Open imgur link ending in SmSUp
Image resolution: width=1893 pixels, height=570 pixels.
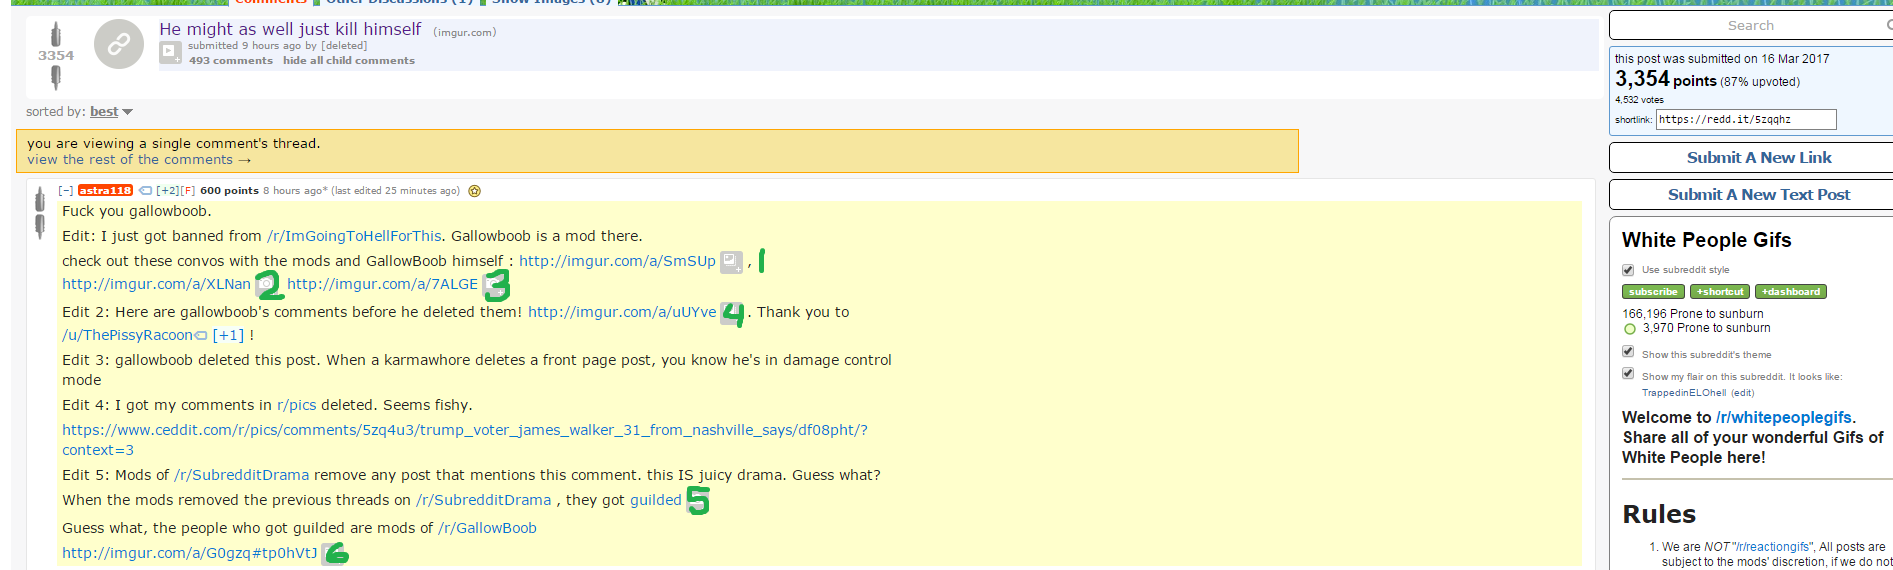(617, 261)
